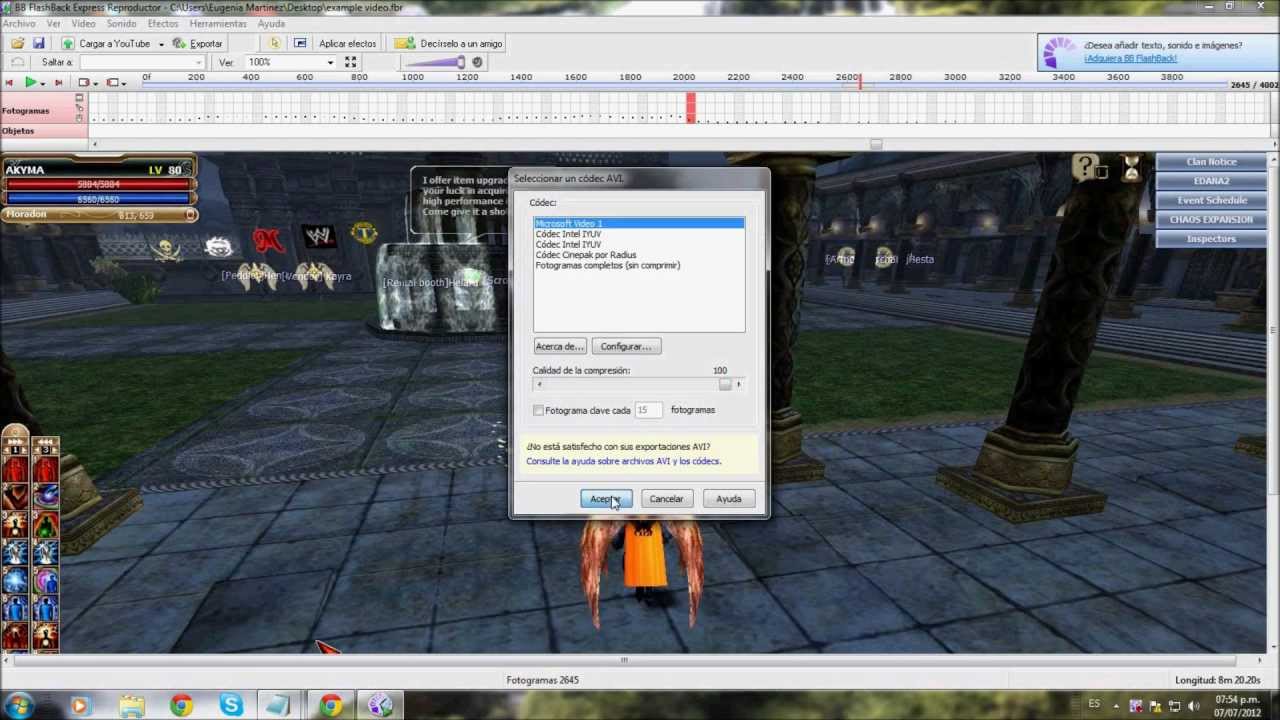Click the Configurar... button
The height and width of the screenshot is (720, 1280).
pos(626,346)
